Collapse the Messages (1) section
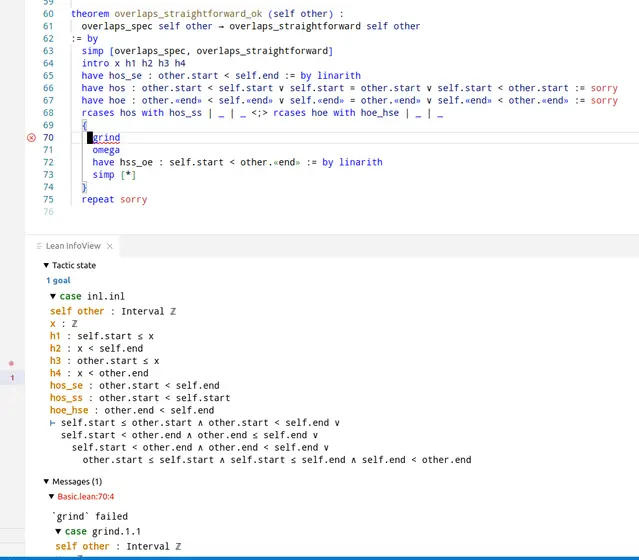 click(46, 481)
